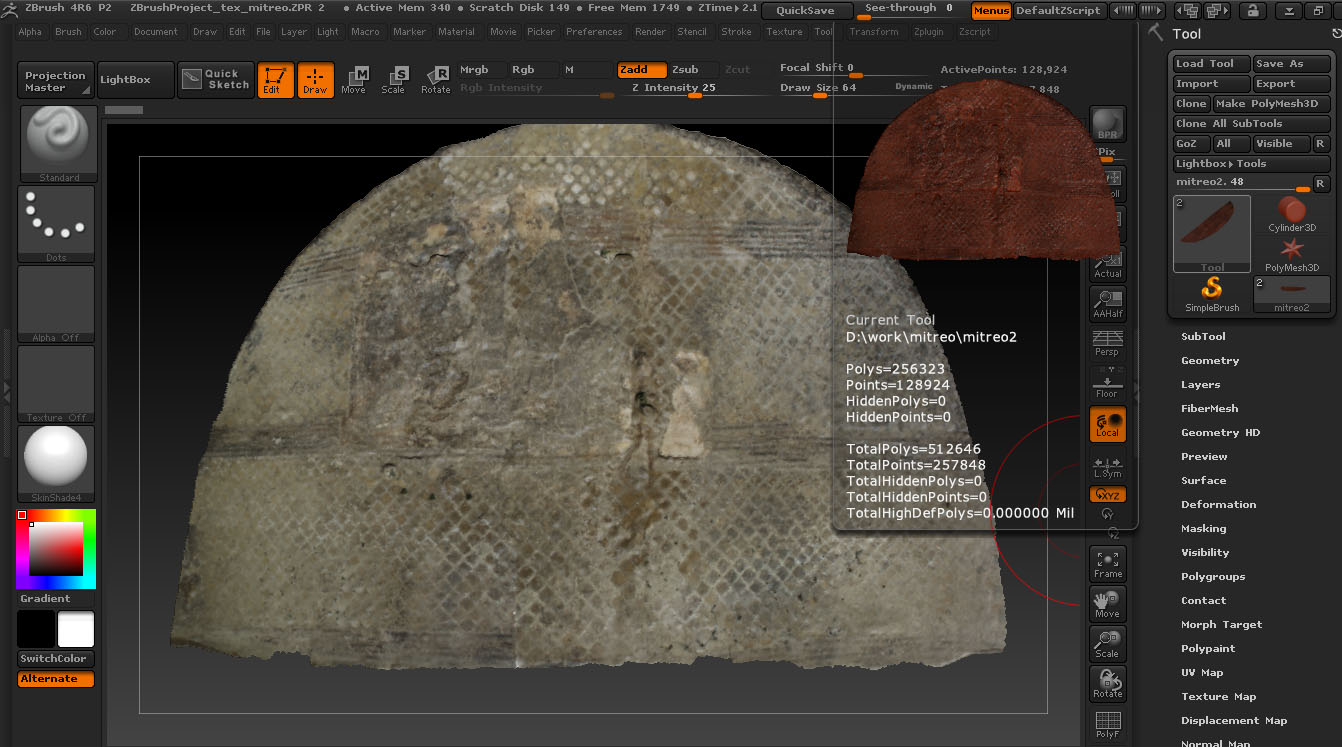Expand the Geometry section
The width and height of the screenshot is (1342, 747).
pos(1210,361)
